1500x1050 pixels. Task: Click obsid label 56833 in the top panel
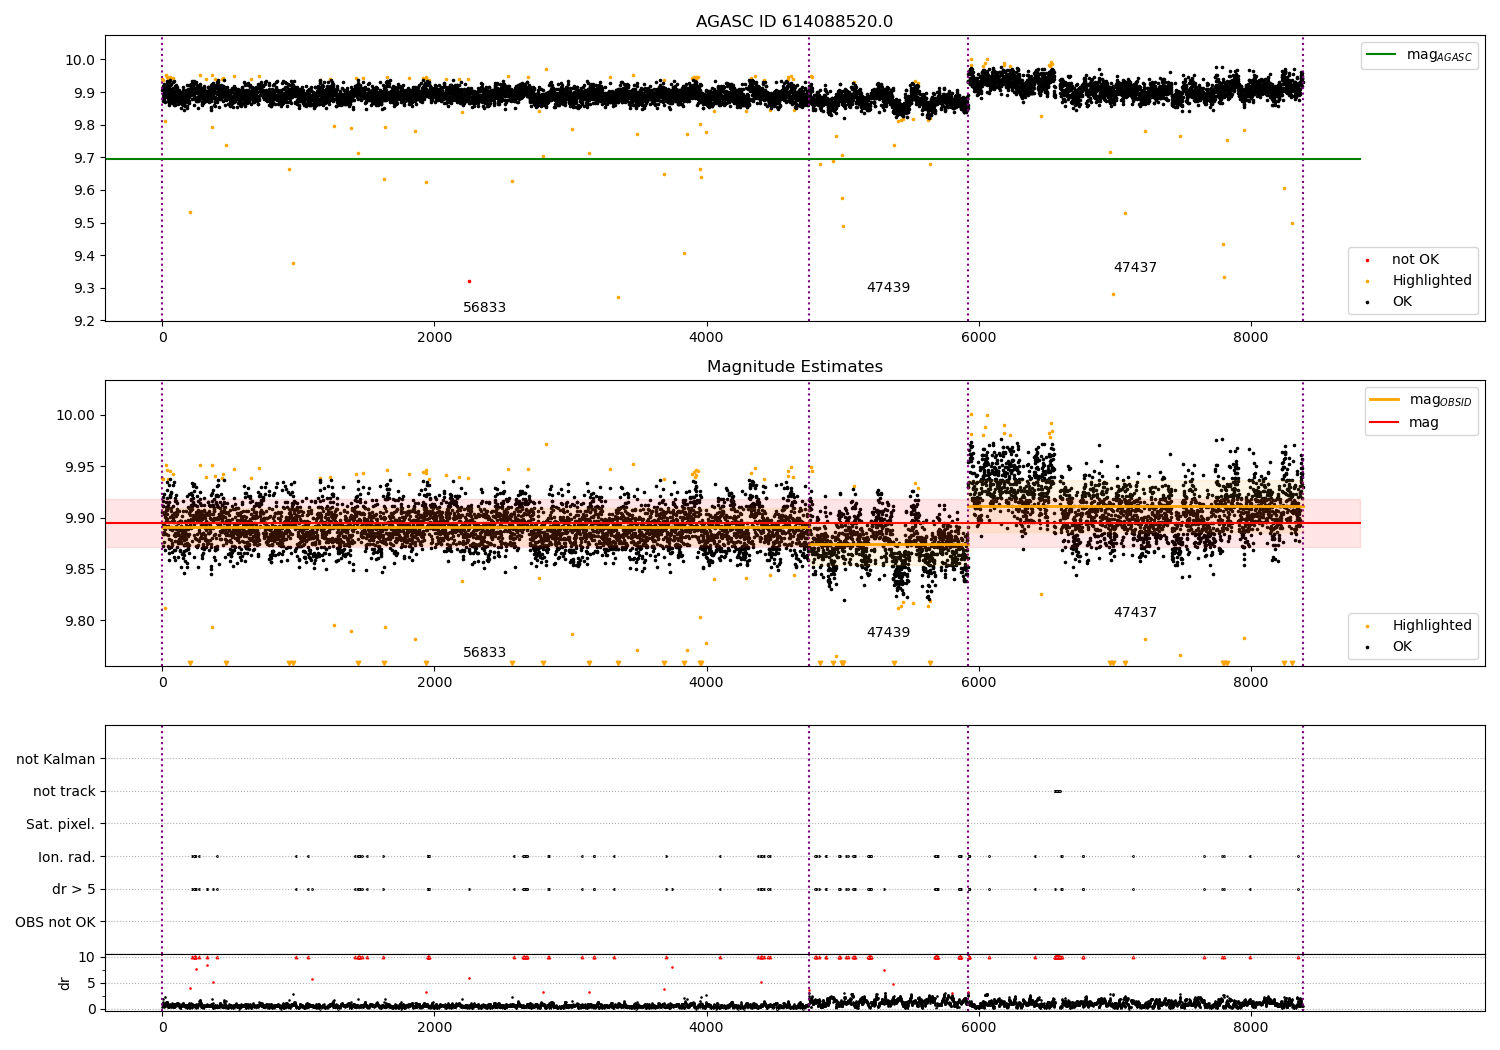(x=484, y=308)
